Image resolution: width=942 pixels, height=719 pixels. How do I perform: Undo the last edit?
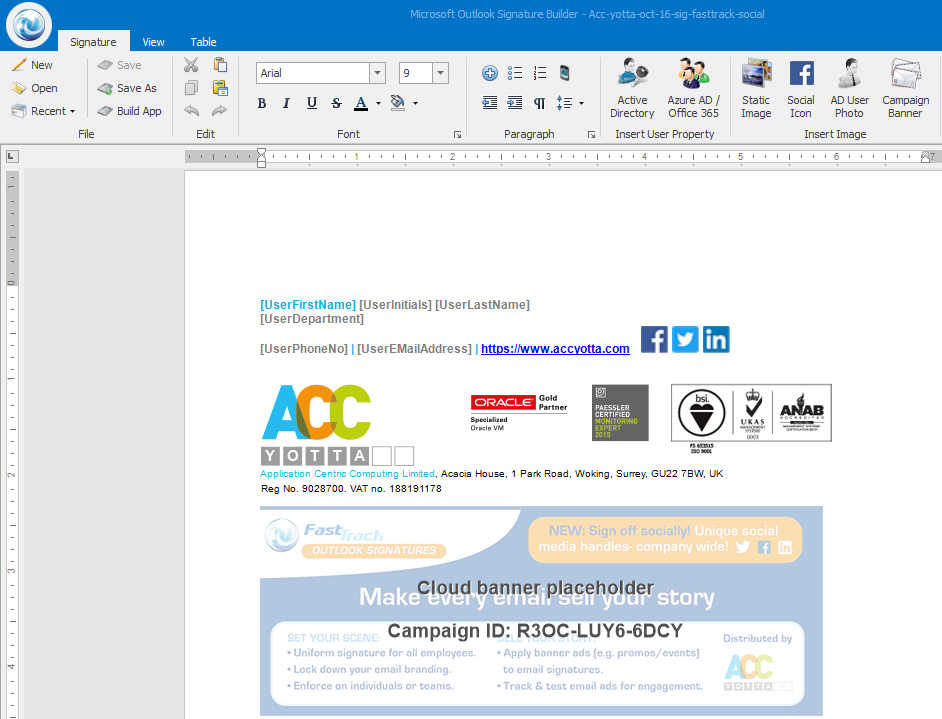191,111
